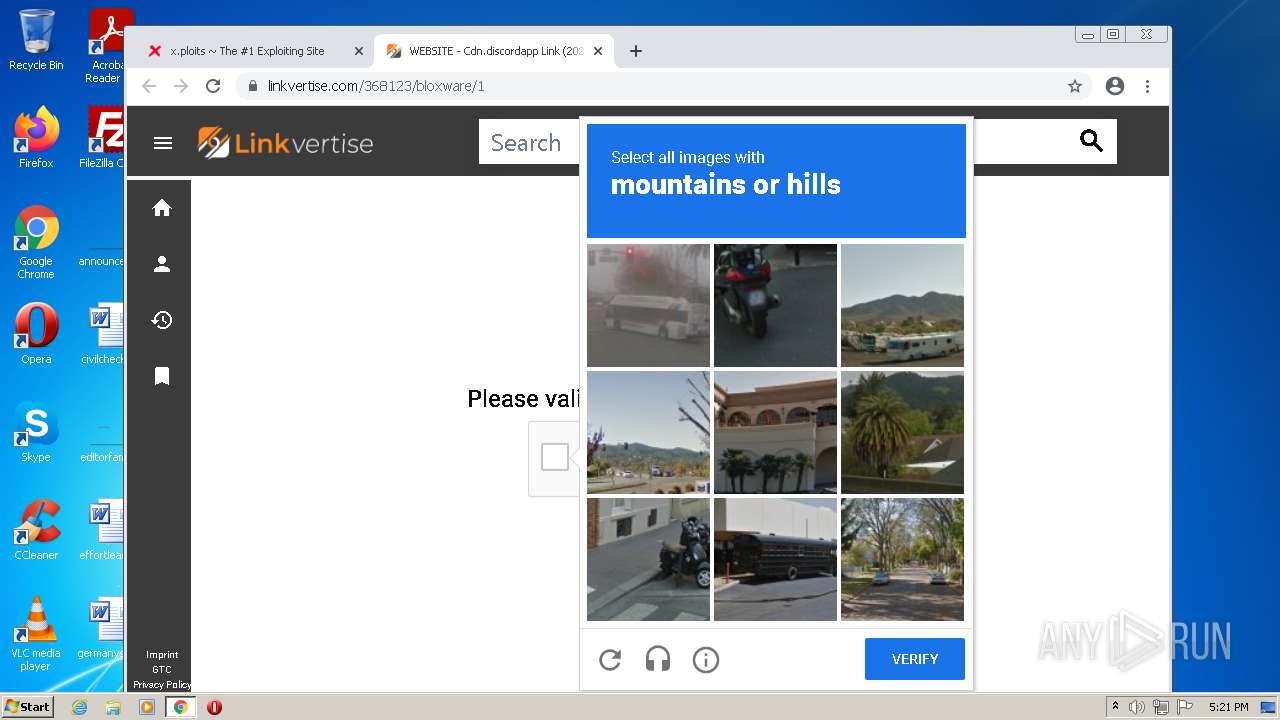Switch to the x.ploits tab
The image size is (1280, 720).
(246, 51)
